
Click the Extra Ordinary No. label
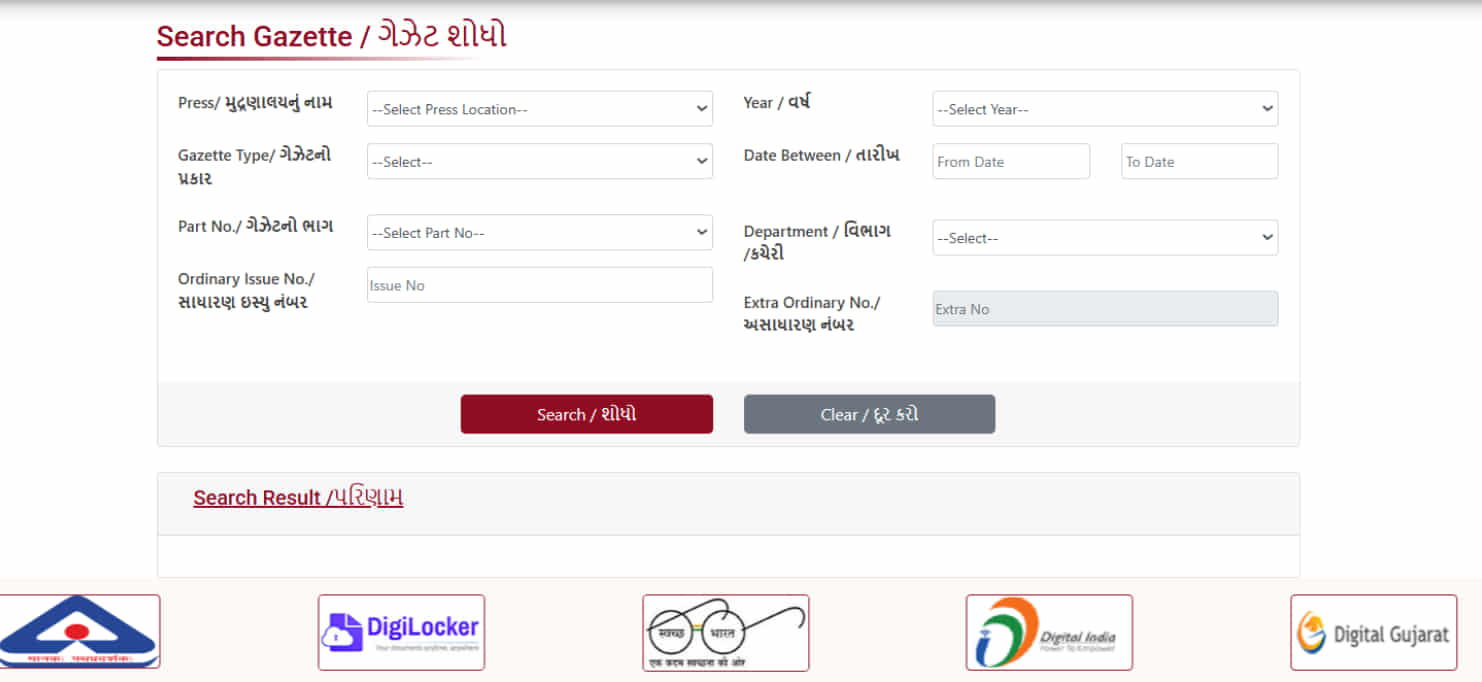pyautogui.click(x=812, y=314)
